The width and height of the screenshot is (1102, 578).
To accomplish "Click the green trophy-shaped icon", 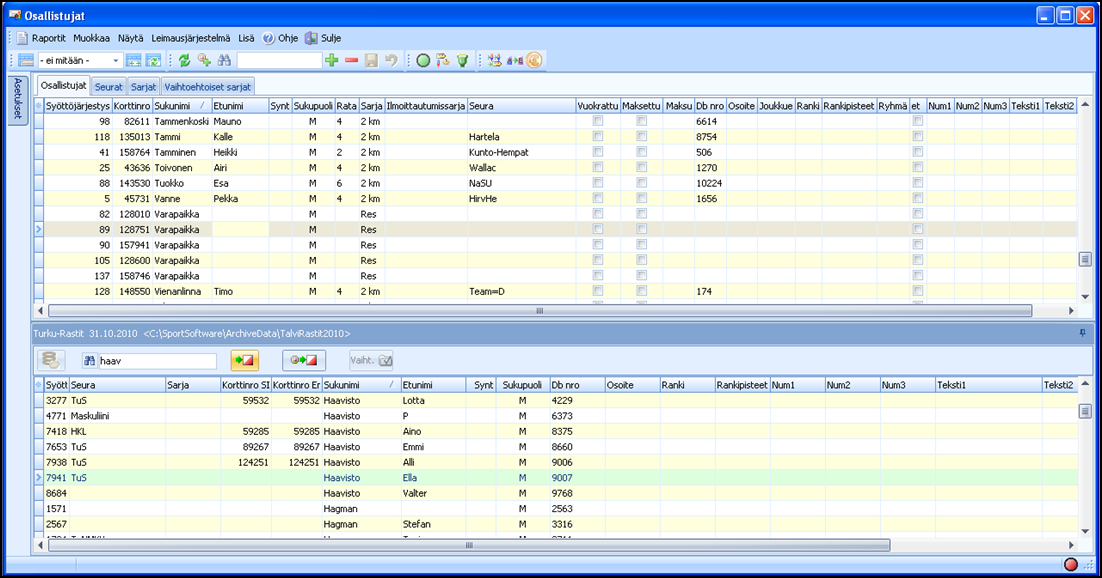I will [x=462, y=60].
